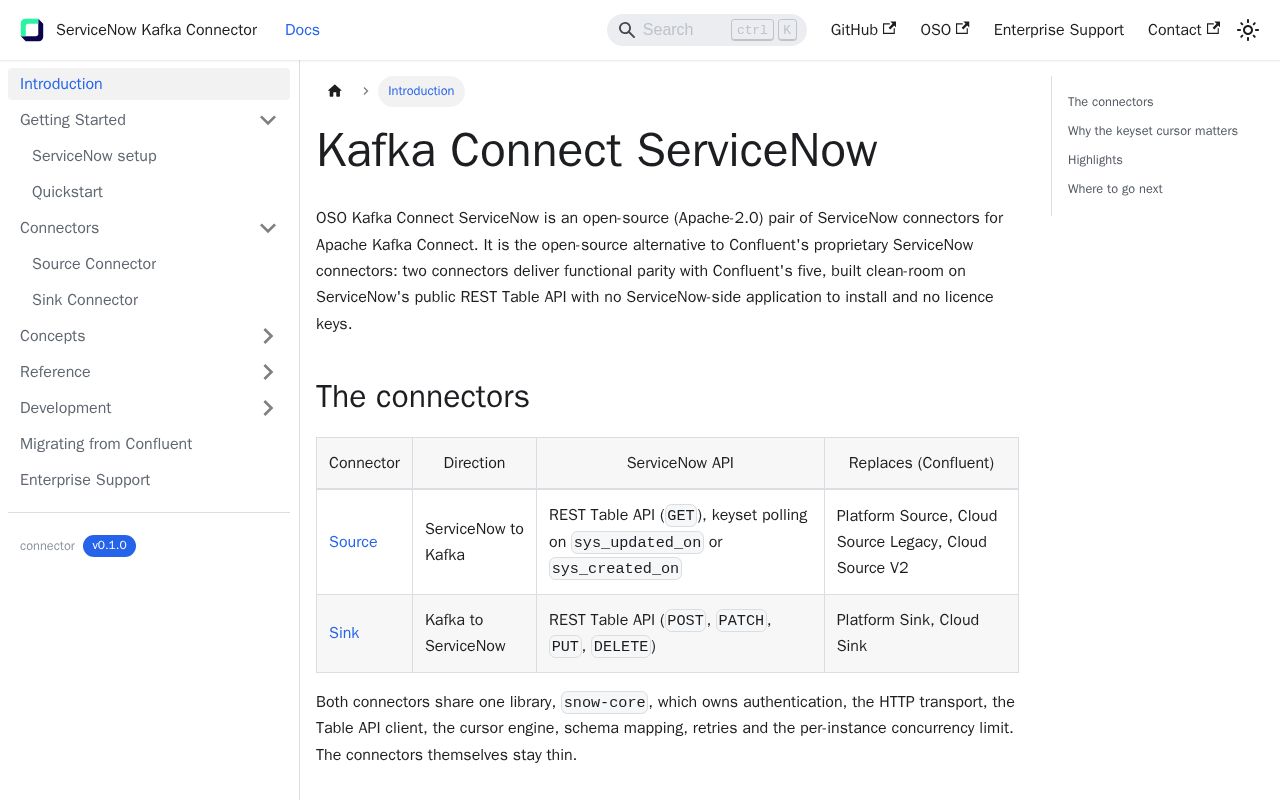The image size is (1280, 800).
Task: Open Enterprise Support in the sidebar
Action: pos(149,480)
